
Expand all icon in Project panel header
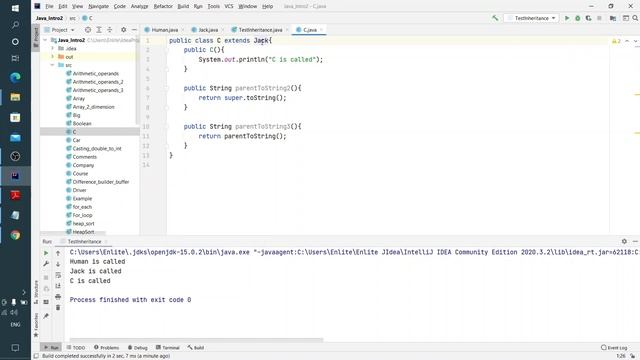pos(99,30)
